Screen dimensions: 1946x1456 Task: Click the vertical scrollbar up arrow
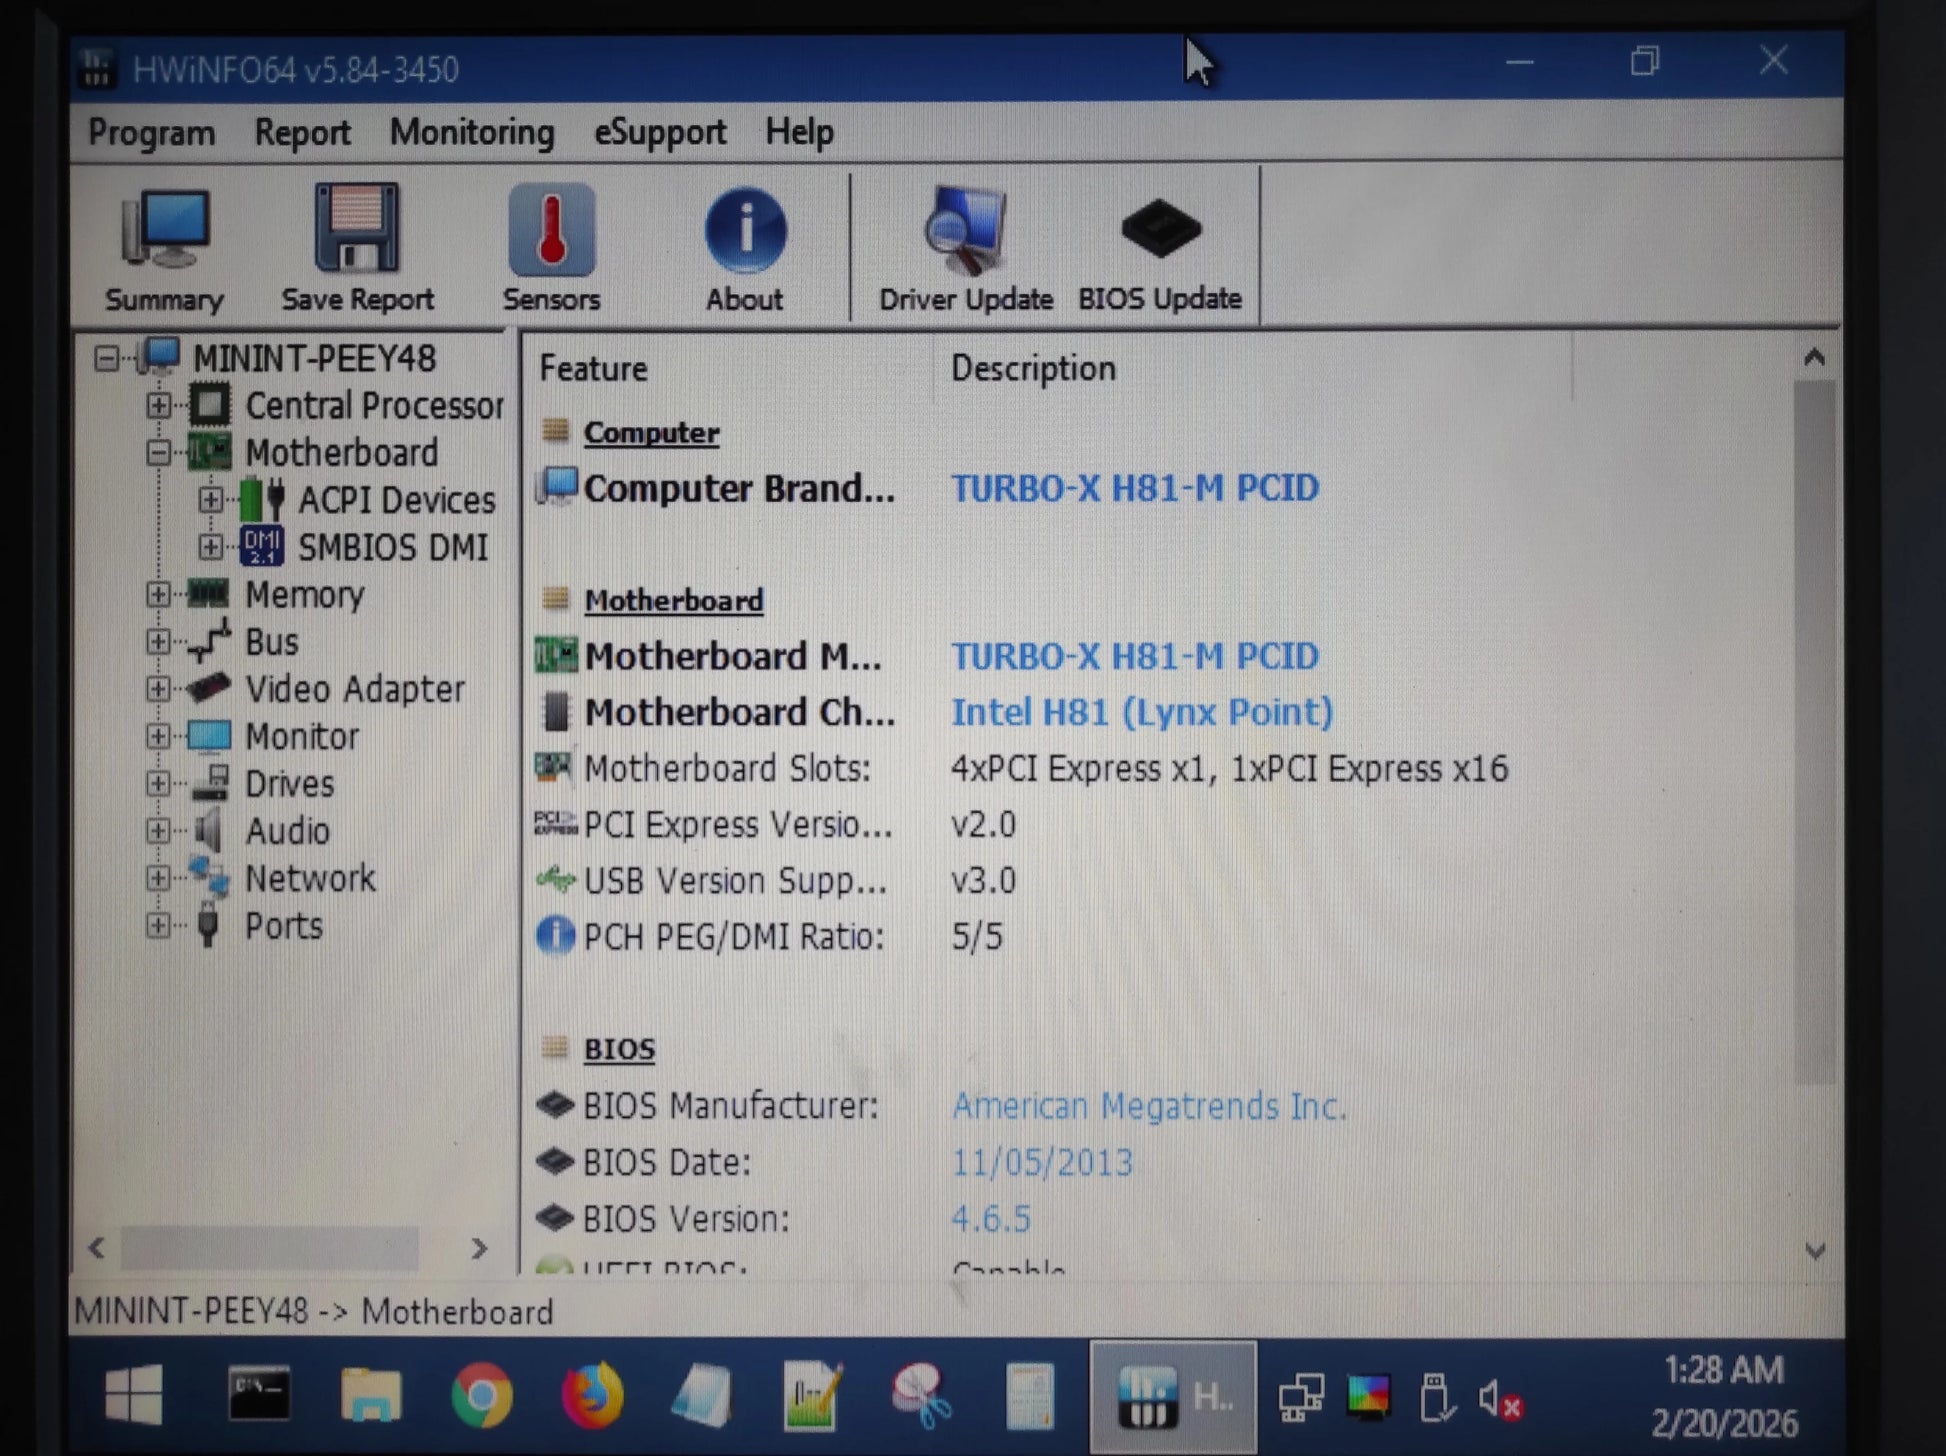coord(1814,357)
